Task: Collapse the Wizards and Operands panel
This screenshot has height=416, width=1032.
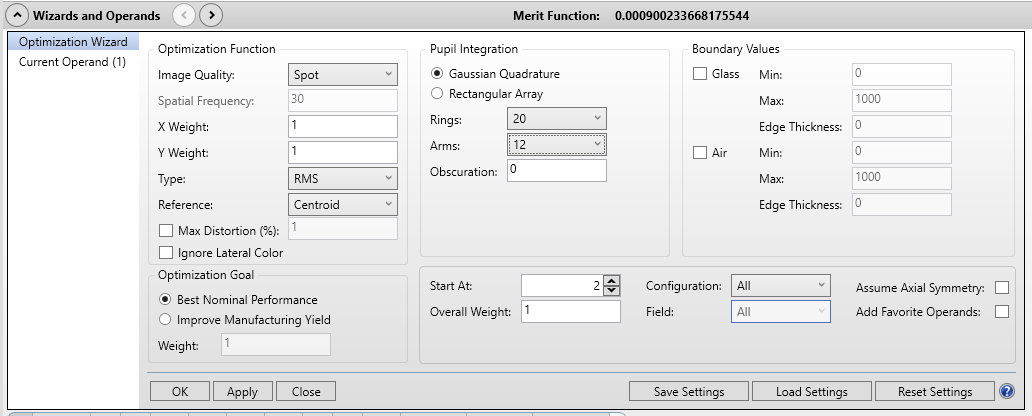Action: point(19,15)
